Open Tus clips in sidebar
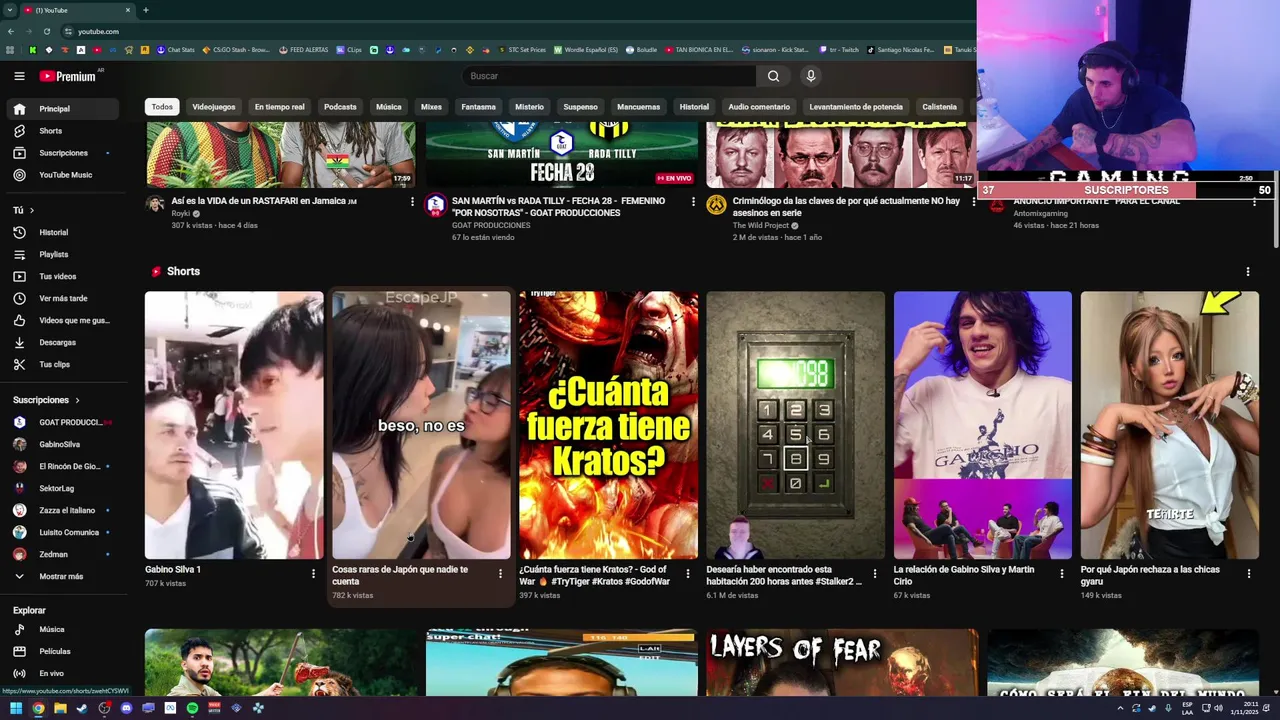The width and height of the screenshot is (1280, 720). tap(64, 364)
